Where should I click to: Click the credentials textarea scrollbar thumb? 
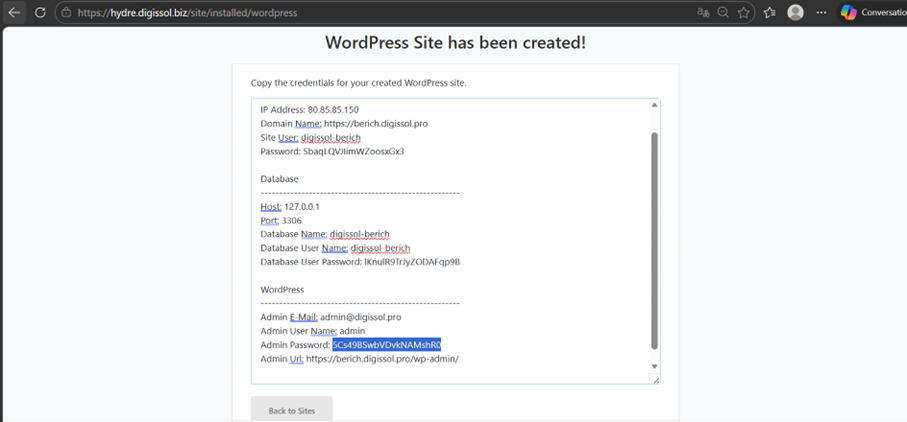point(654,240)
